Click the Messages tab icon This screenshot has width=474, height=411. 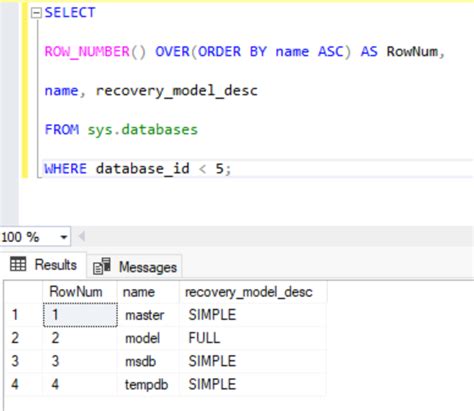pos(102,266)
